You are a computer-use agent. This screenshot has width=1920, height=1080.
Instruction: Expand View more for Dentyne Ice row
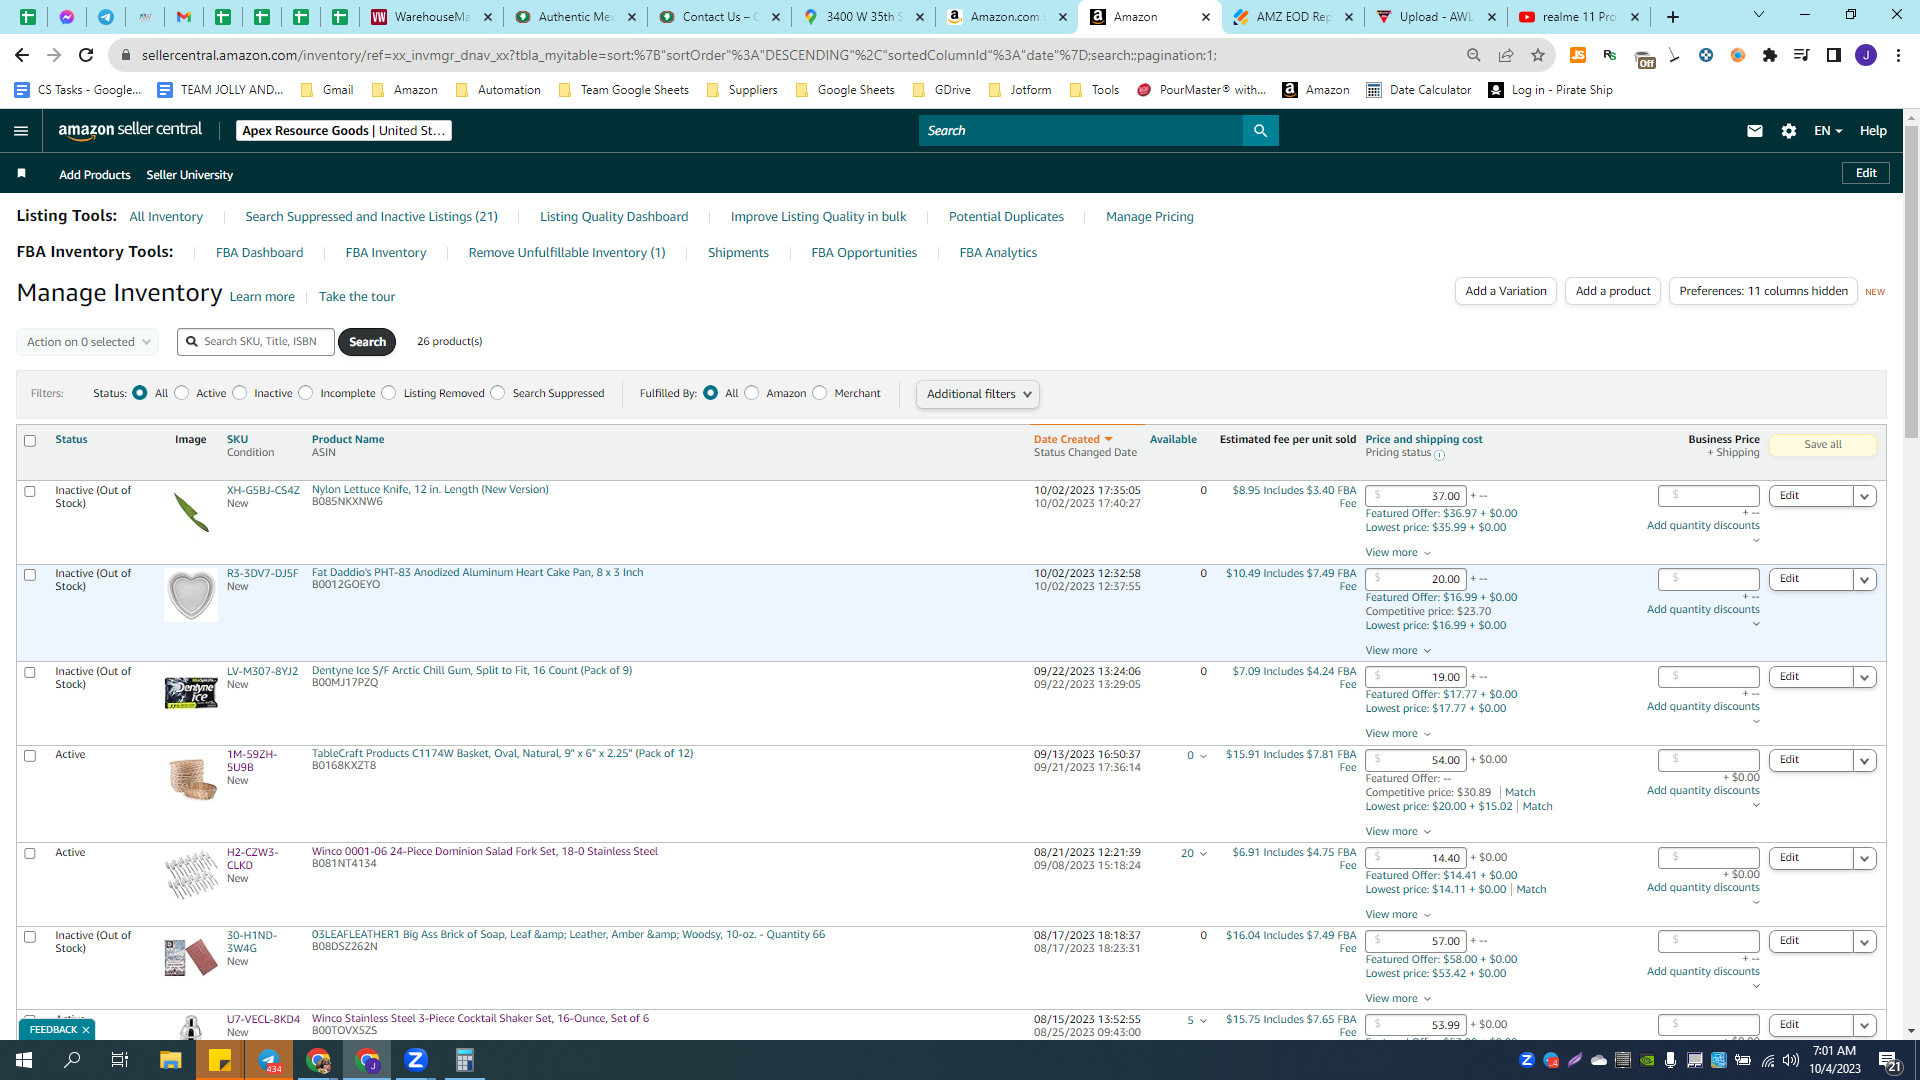pos(1398,734)
